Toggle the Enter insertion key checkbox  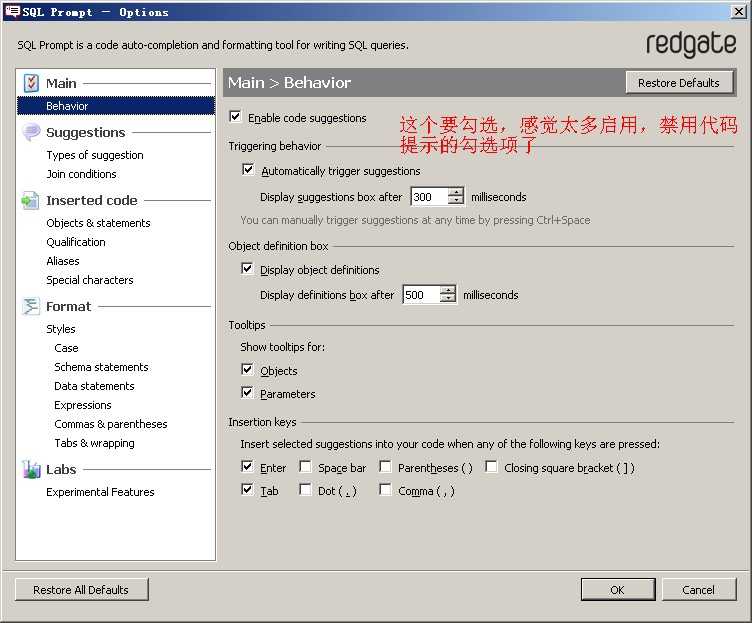click(x=247, y=466)
